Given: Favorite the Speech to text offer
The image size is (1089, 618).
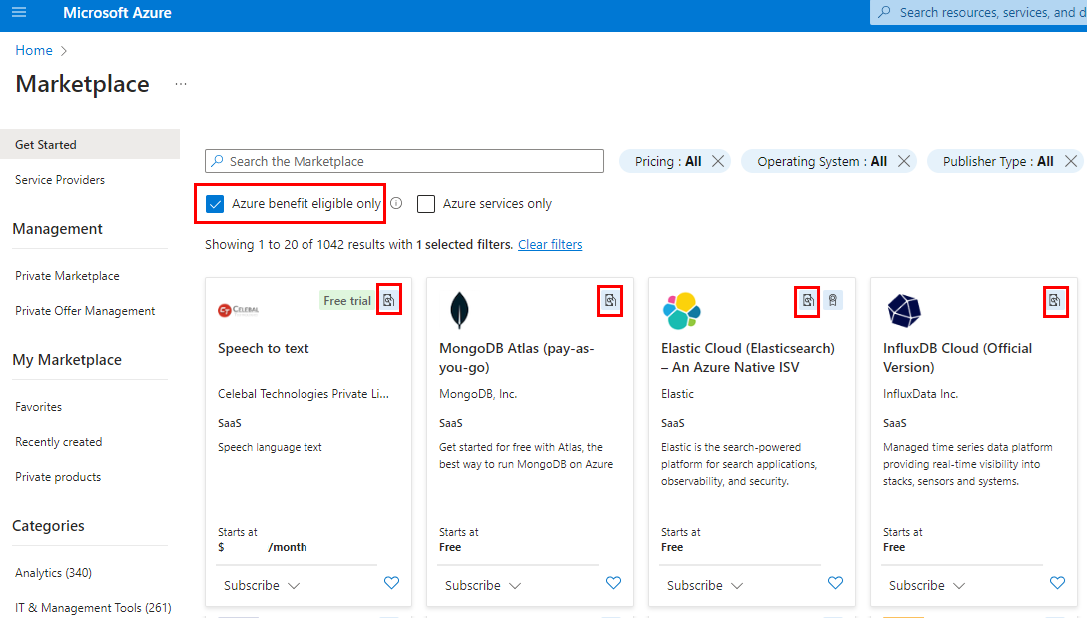Looking at the screenshot, I should tap(392, 583).
